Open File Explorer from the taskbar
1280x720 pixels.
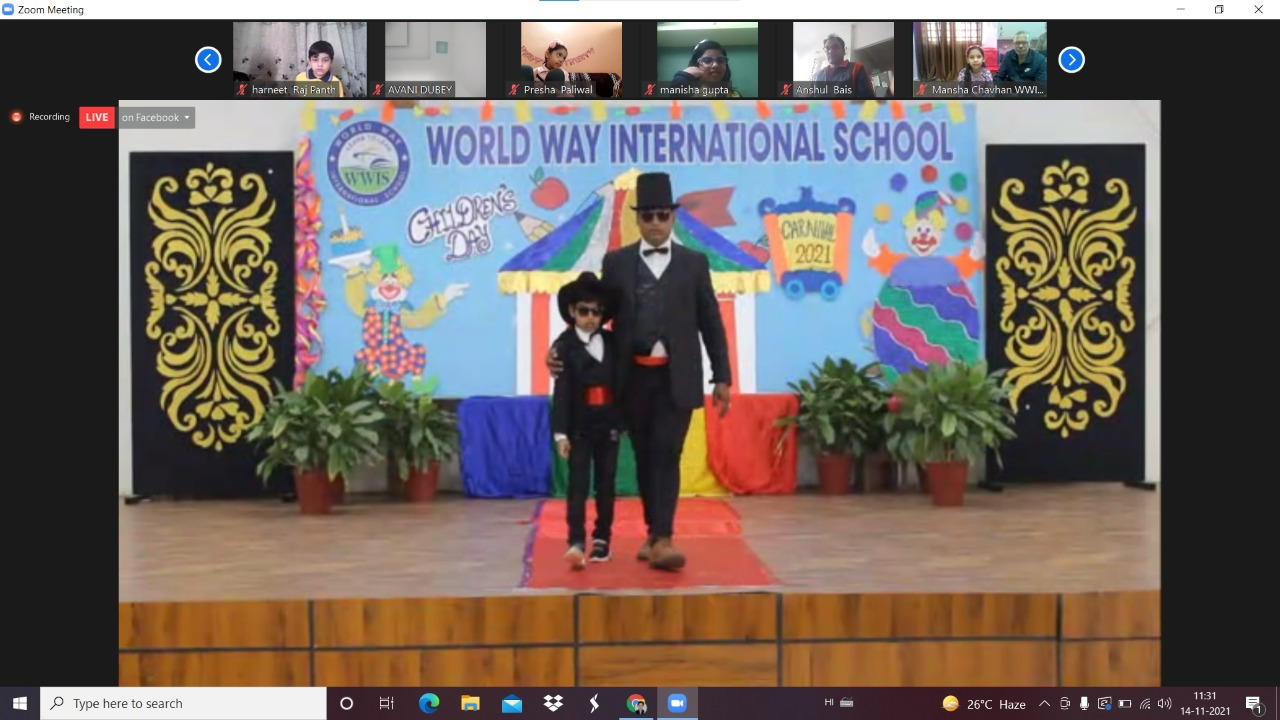[470, 703]
